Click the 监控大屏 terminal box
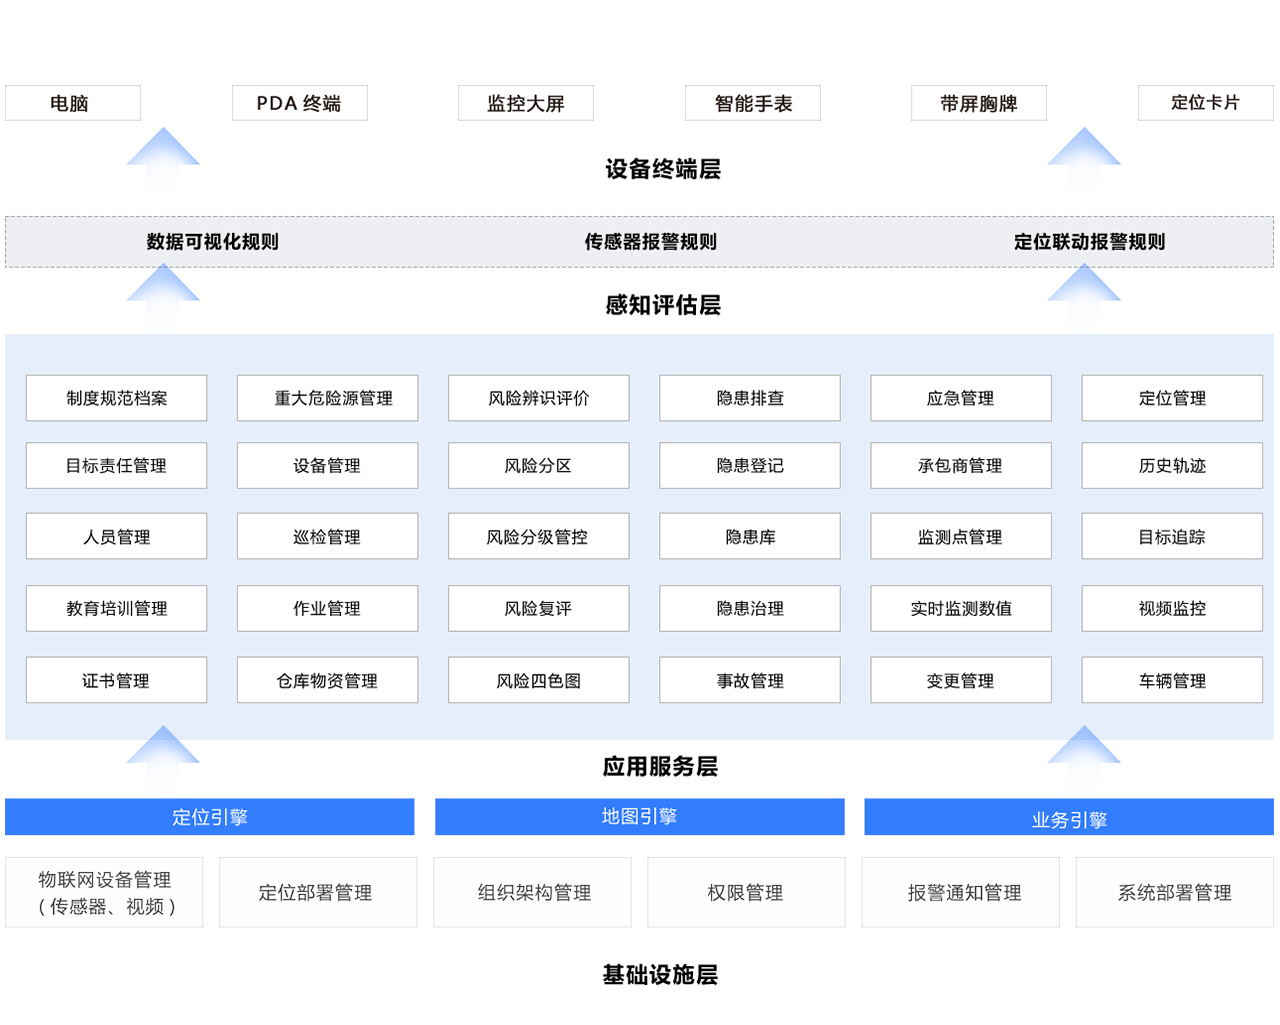1280x1025 pixels. click(x=525, y=103)
